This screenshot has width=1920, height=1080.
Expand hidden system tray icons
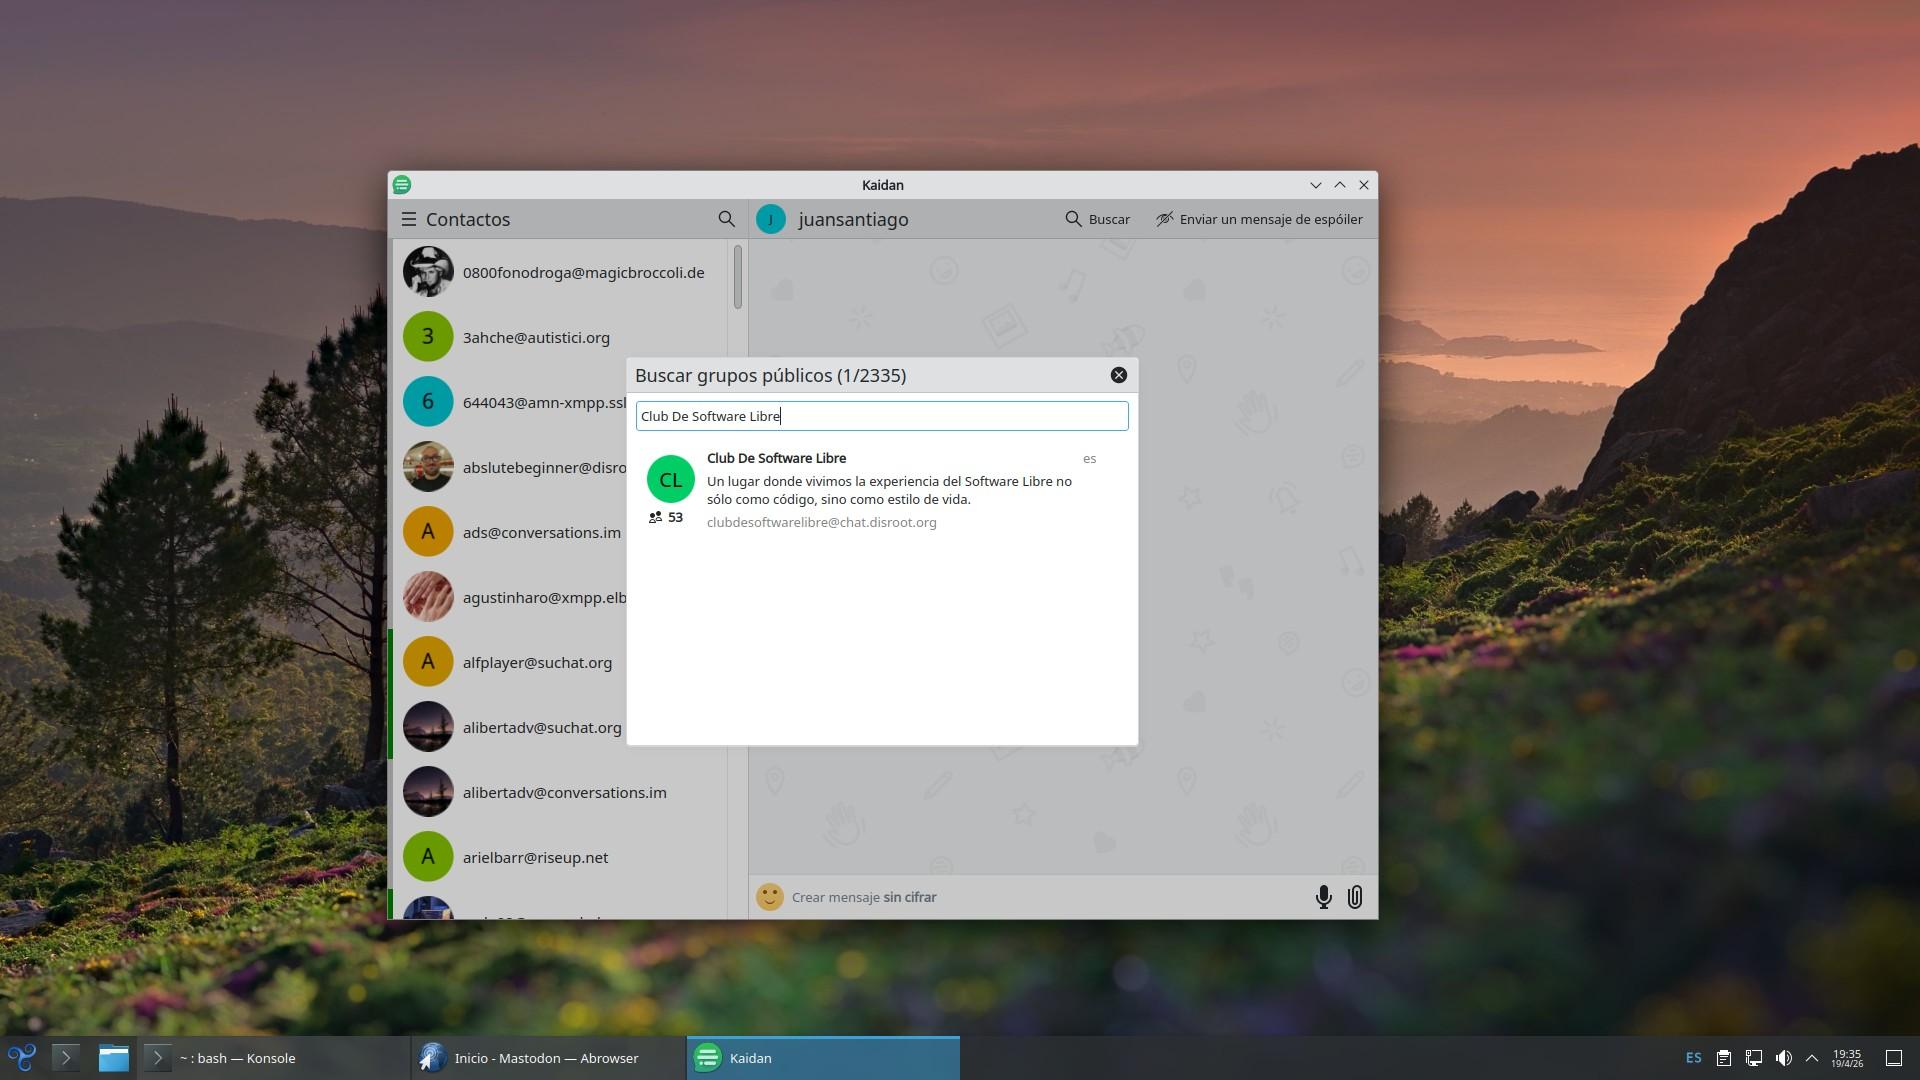click(1811, 1058)
